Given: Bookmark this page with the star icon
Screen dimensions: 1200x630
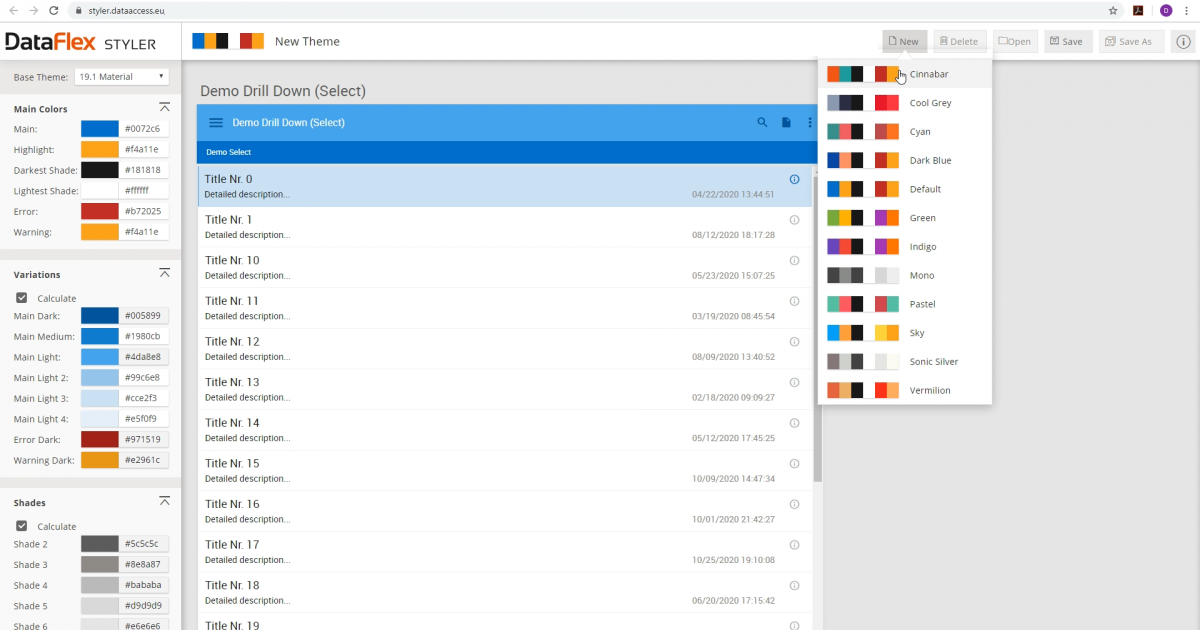Looking at the screenshot, I should tap(1113, 10).
